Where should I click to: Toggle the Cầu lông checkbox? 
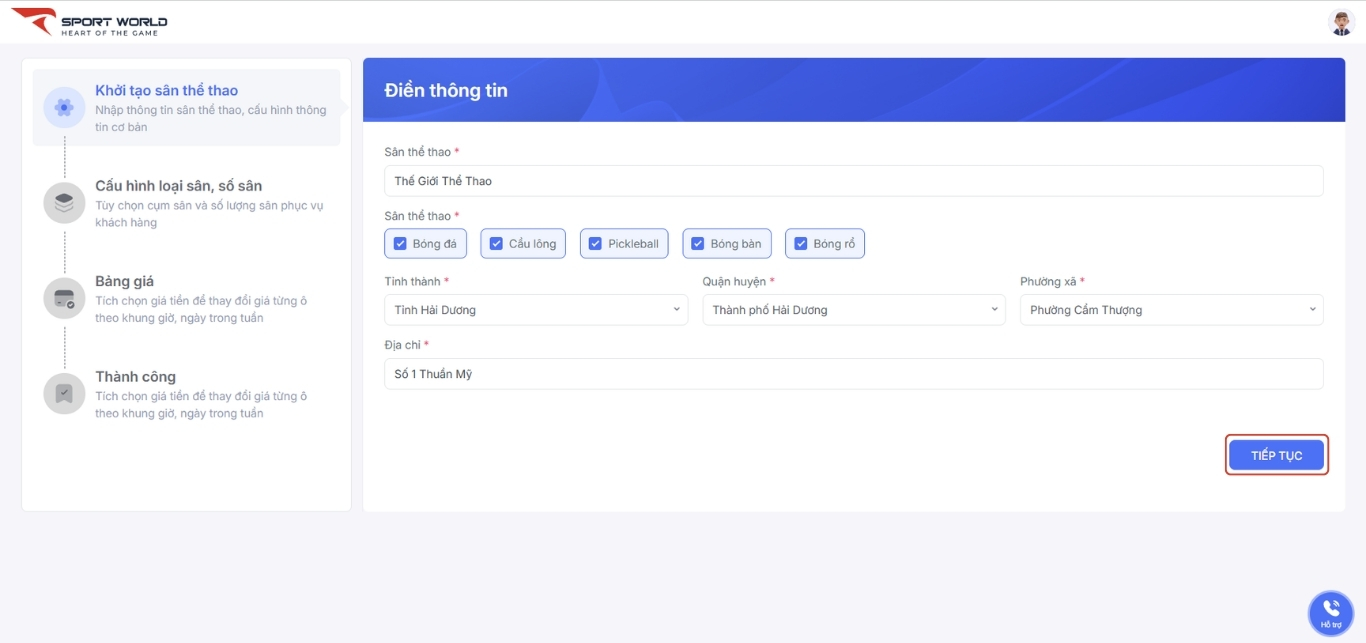coord(496,244)
